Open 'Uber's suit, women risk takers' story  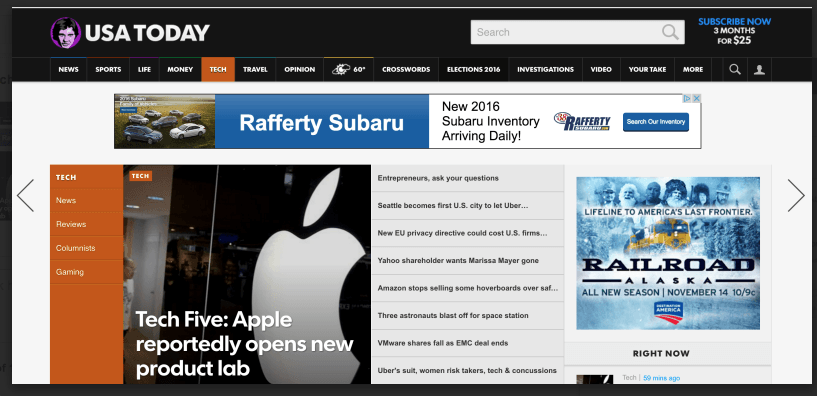pyautogui.click(x=467, y=370)
